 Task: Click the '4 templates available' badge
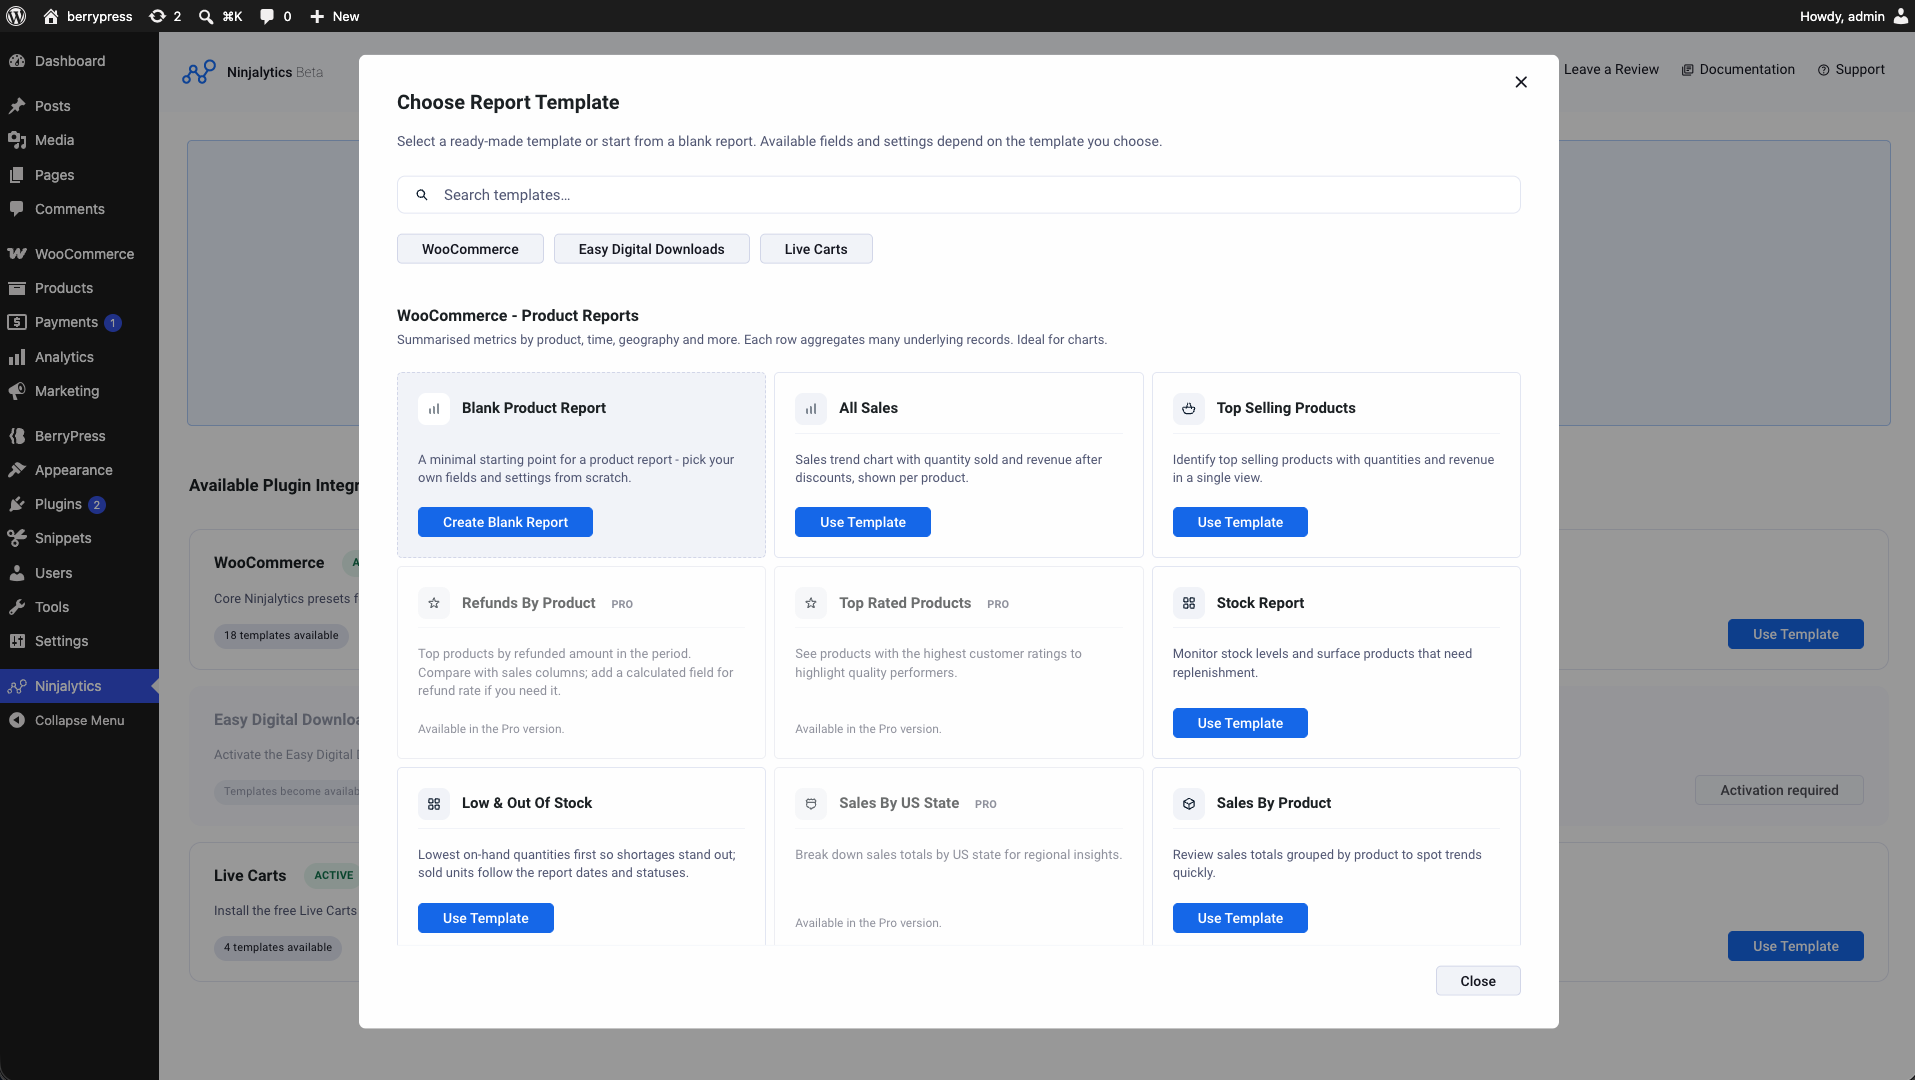point(278,948)
